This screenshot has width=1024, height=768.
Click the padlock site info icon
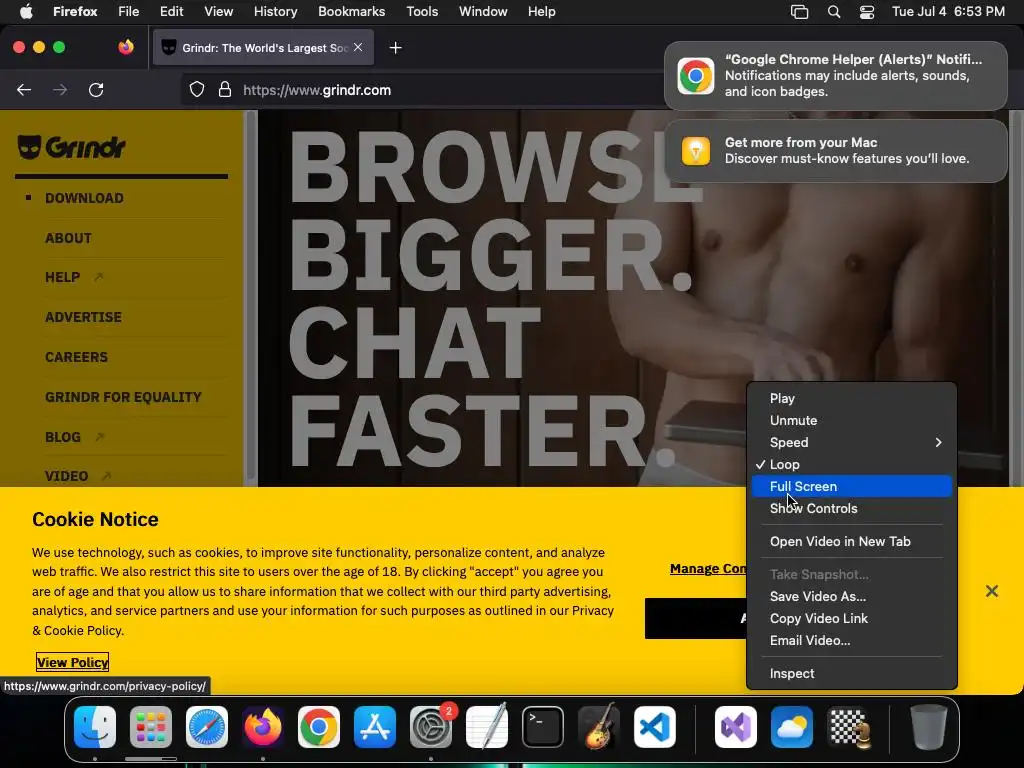tap(225, 89)
